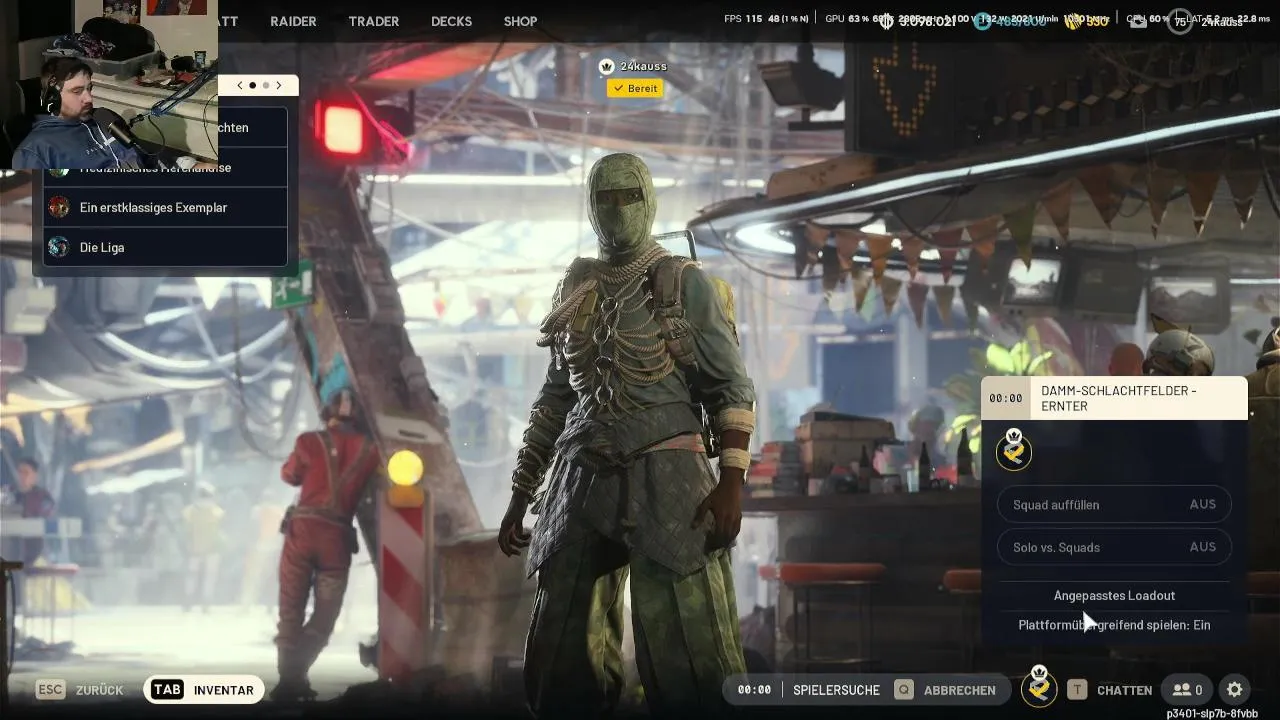Click the crown icon above 24kauss
The height and width of the screenshot is (720, 1280).
point(606,66)
